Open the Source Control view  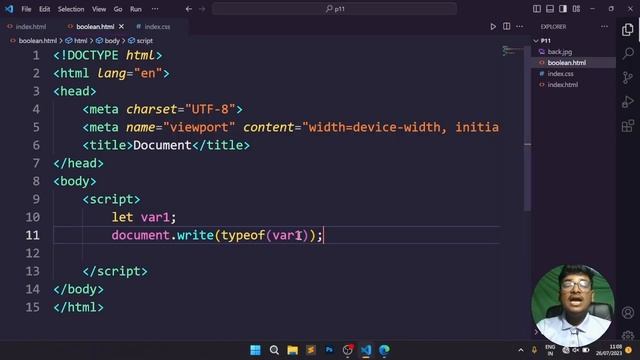(628, 78)
